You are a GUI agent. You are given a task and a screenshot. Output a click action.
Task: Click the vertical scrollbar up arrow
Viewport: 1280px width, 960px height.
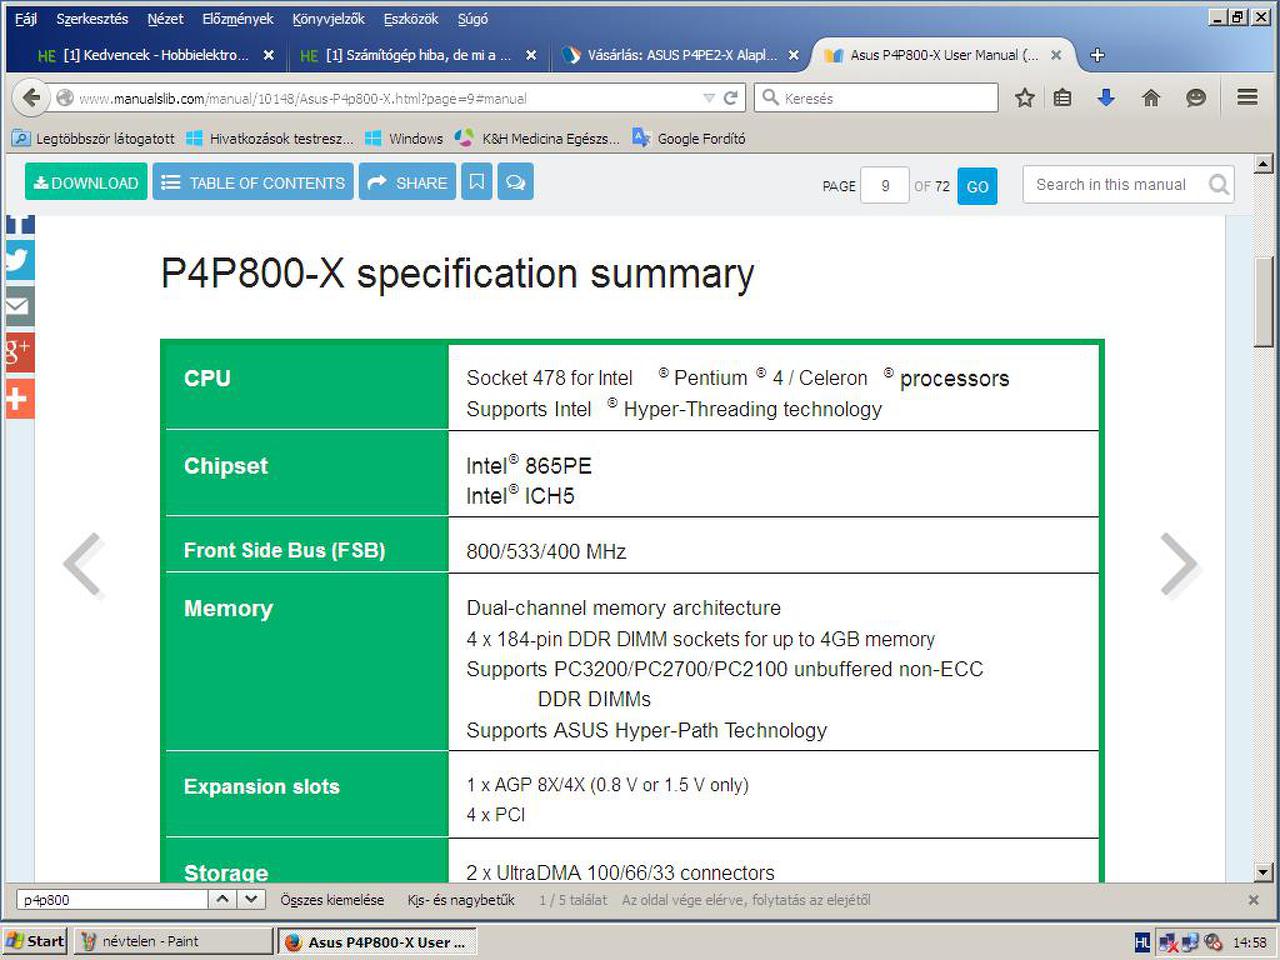coord(1263,164)
